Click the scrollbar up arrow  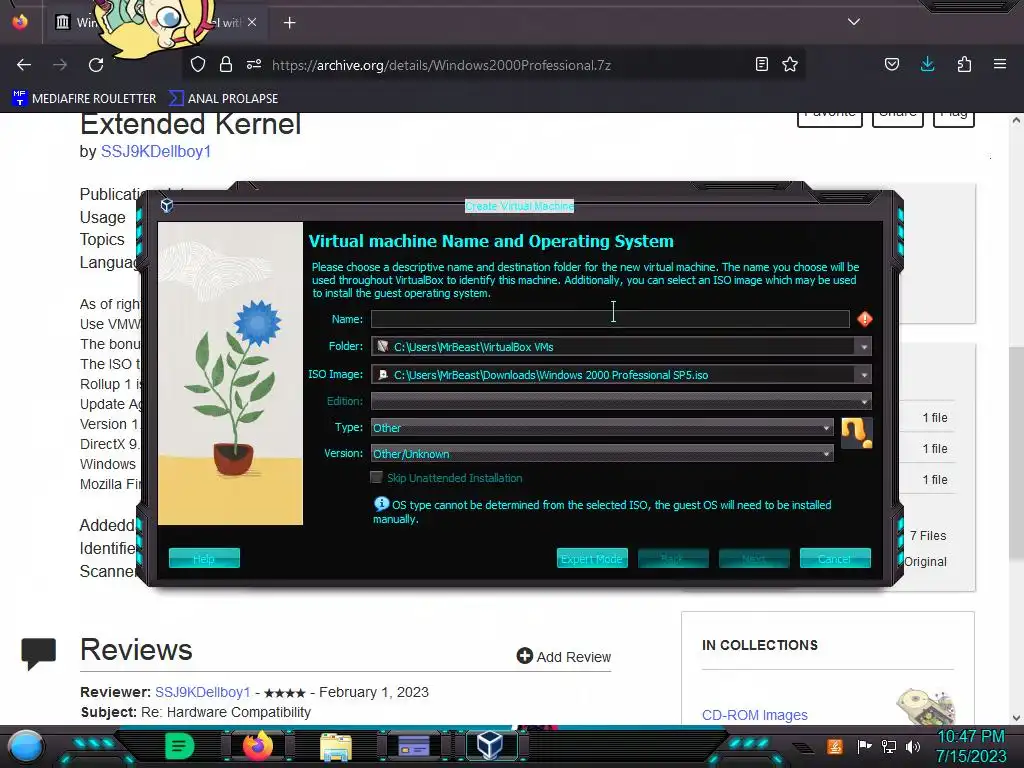pos(1016,120)
